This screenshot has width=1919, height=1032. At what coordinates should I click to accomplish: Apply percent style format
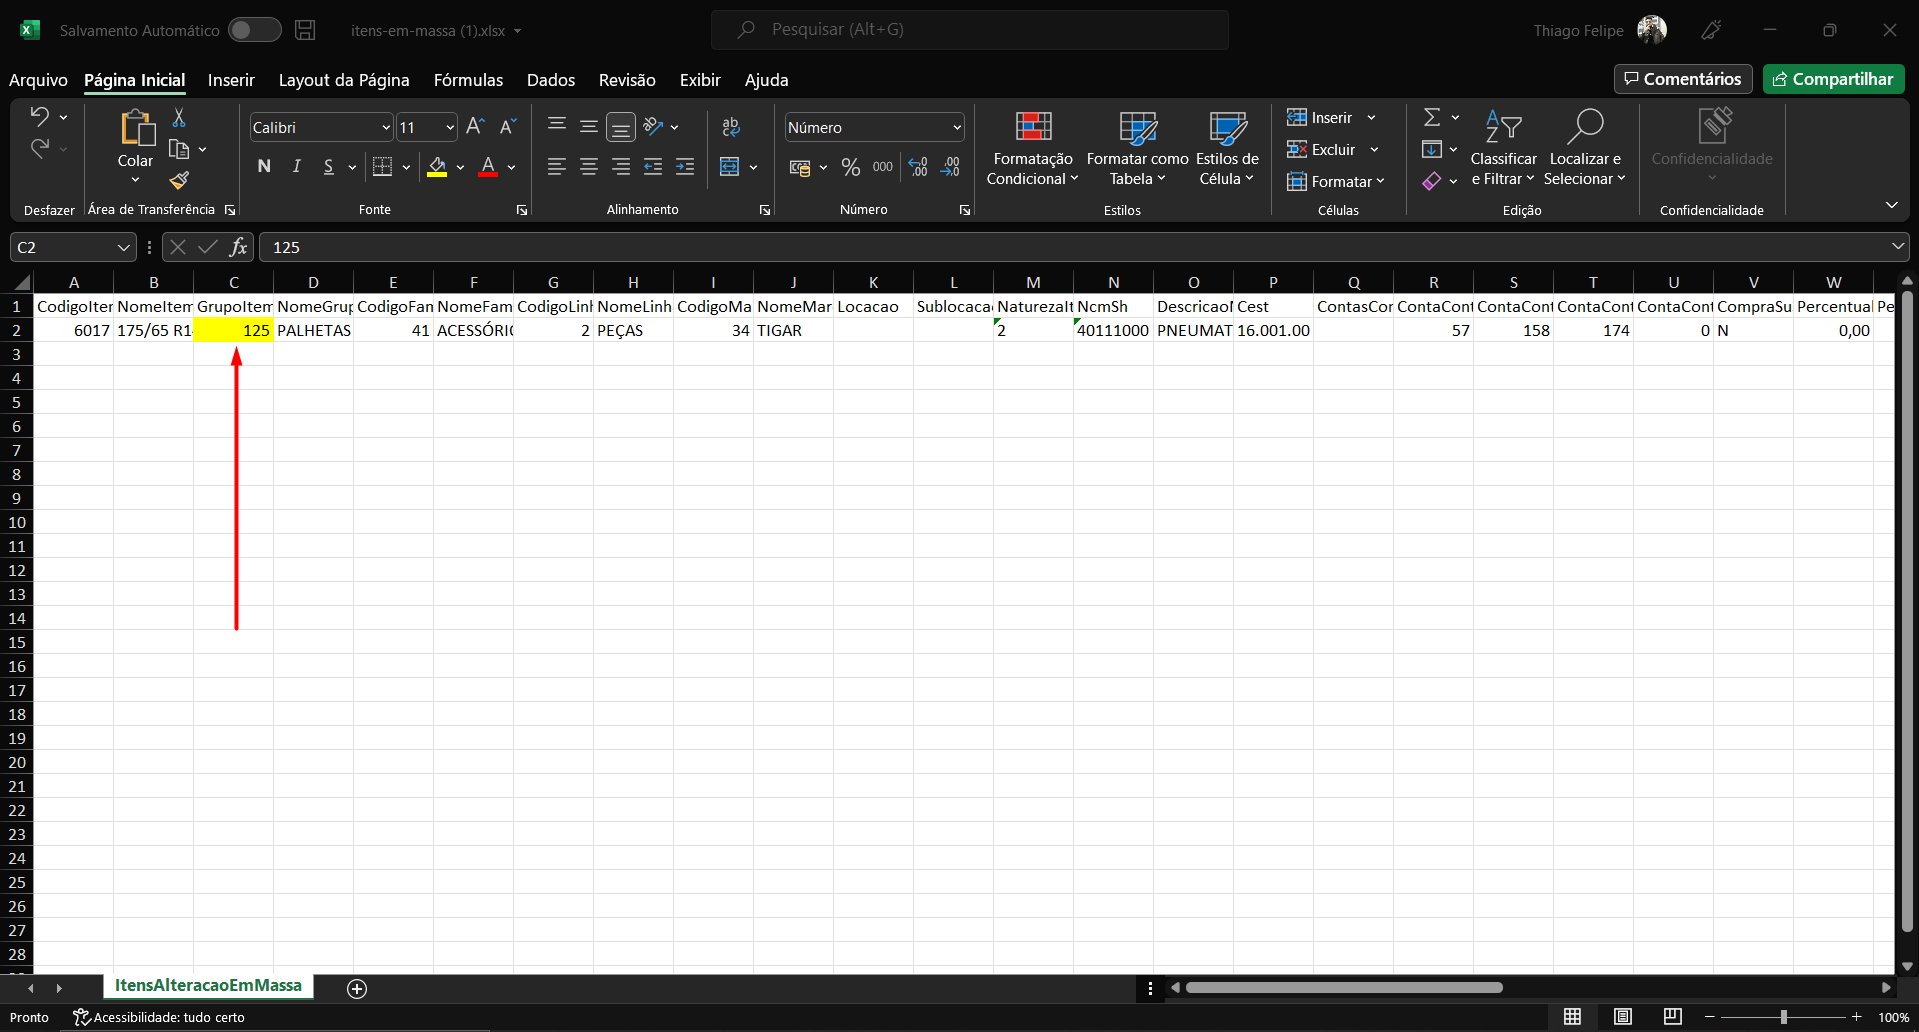click(851, 167)
